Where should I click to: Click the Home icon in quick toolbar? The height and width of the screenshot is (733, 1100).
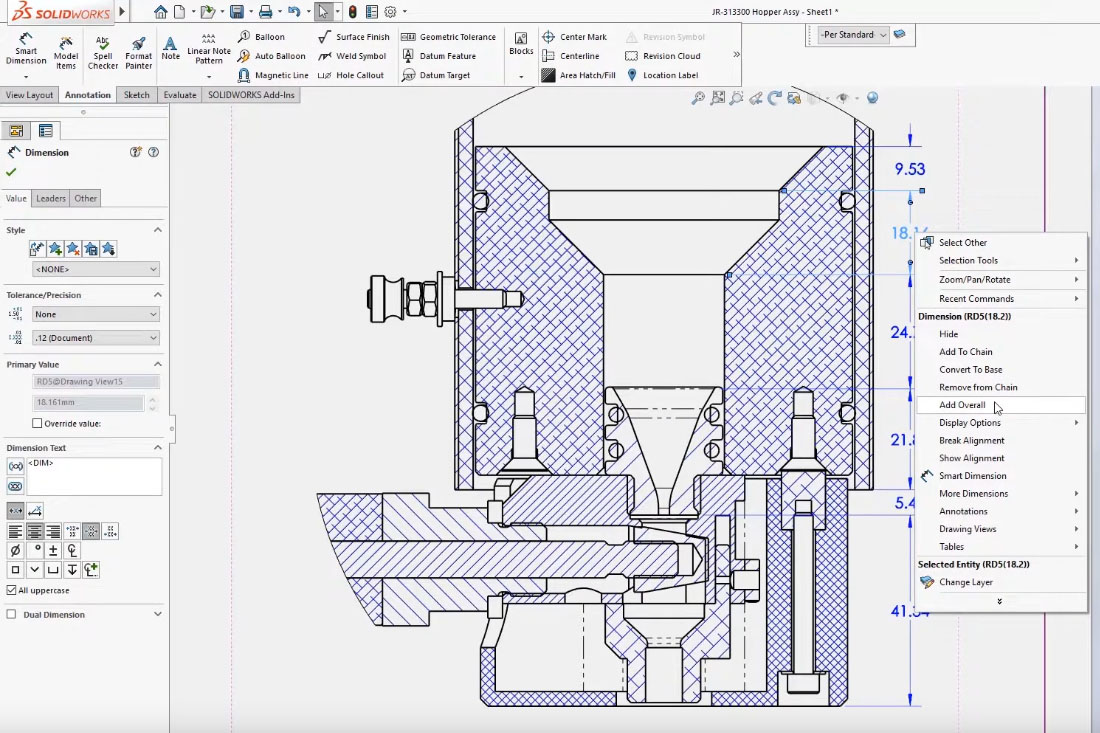click(x=161, y=12)
